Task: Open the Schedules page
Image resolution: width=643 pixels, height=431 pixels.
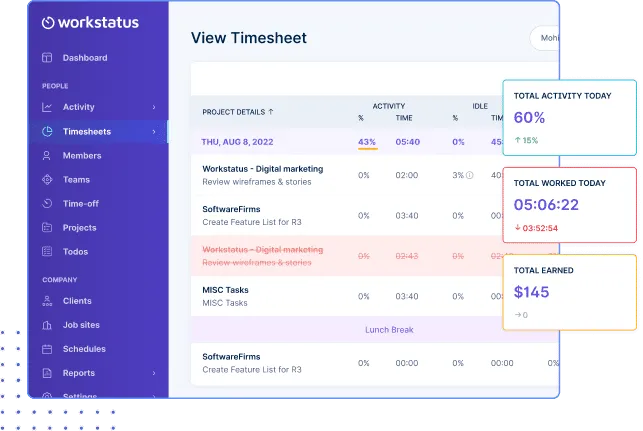Action: 84,349
